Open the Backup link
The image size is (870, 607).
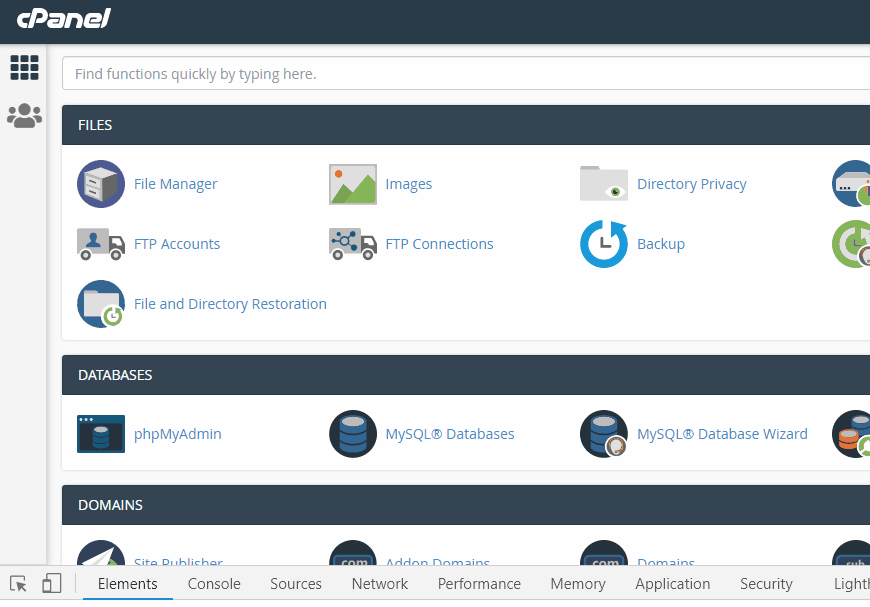pyautogui.click(x=661, y=244)
